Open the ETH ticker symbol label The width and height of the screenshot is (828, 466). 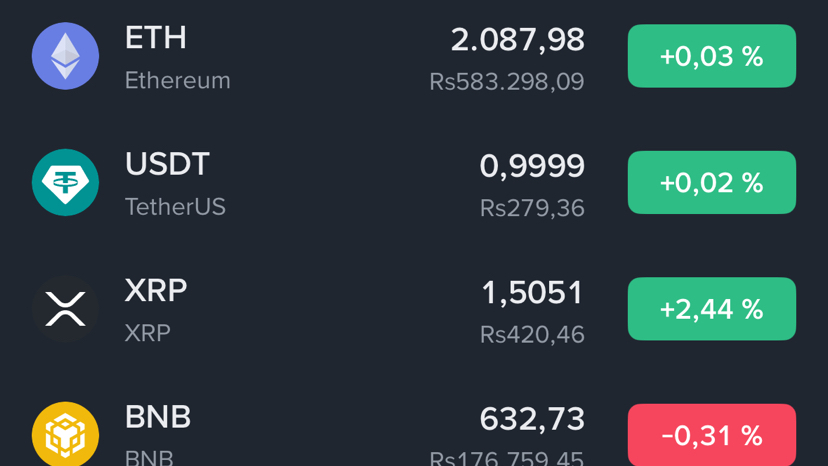[155, 38]
